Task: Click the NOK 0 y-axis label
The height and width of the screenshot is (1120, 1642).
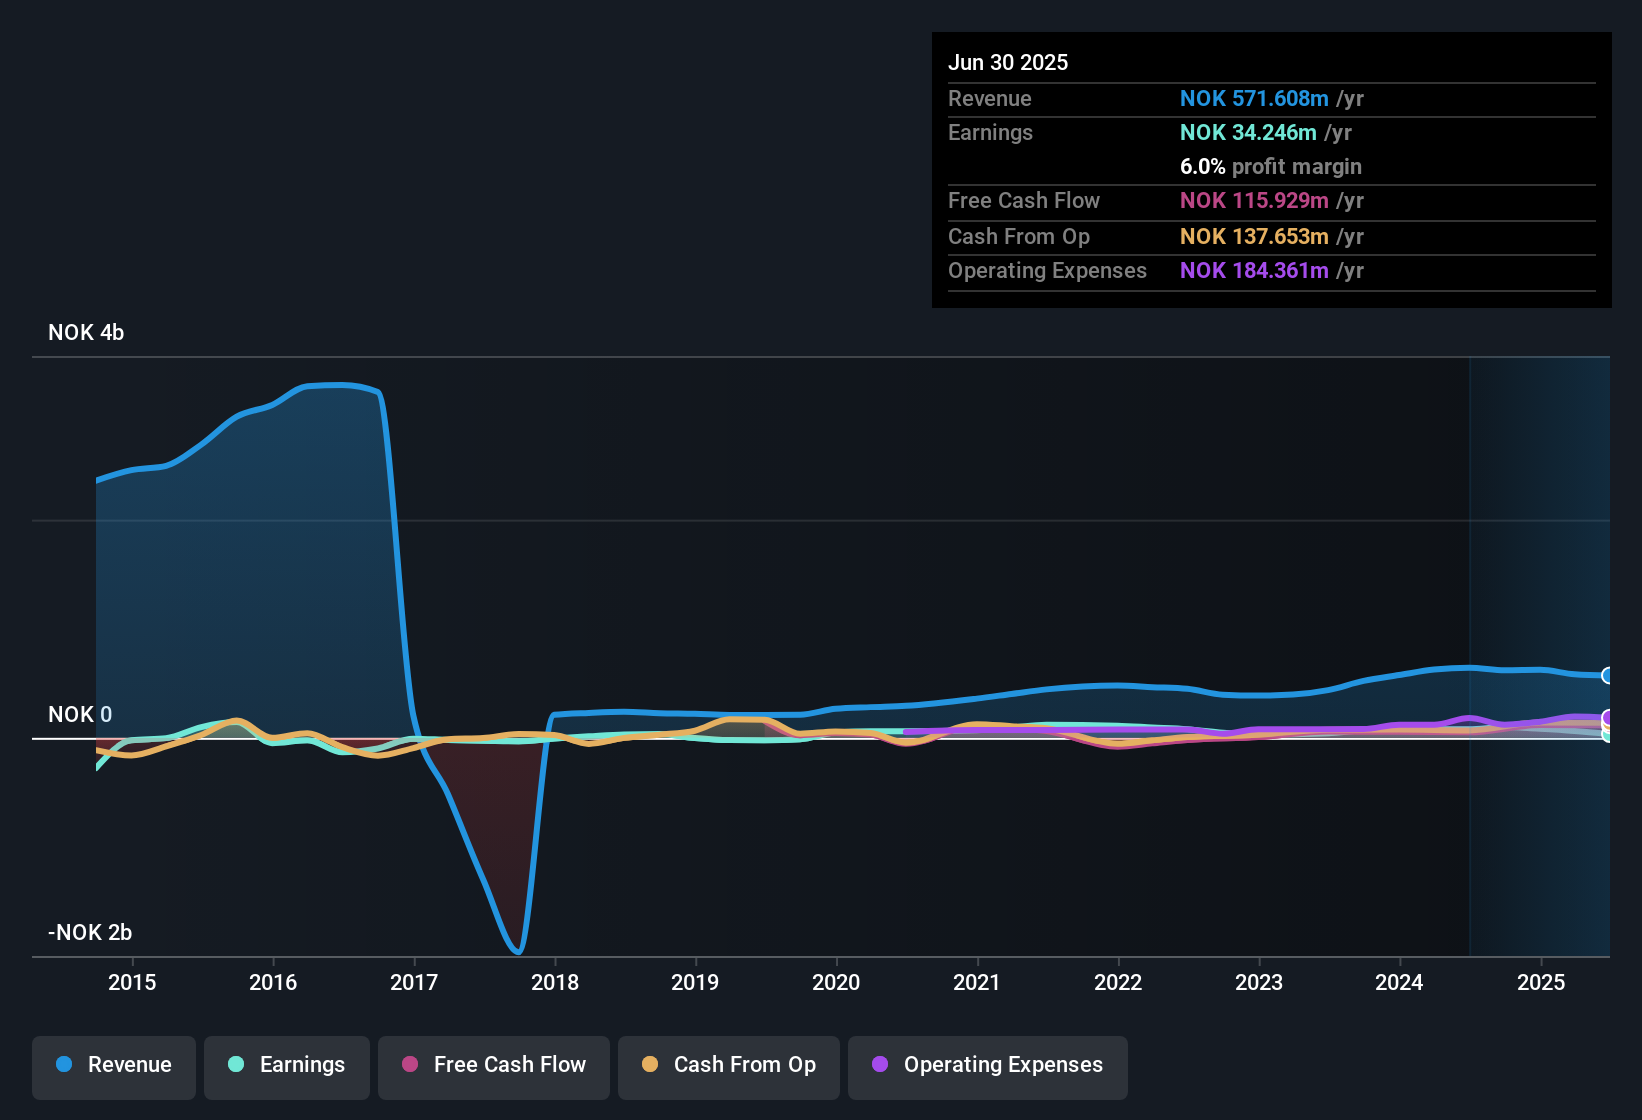Action: 80,714
